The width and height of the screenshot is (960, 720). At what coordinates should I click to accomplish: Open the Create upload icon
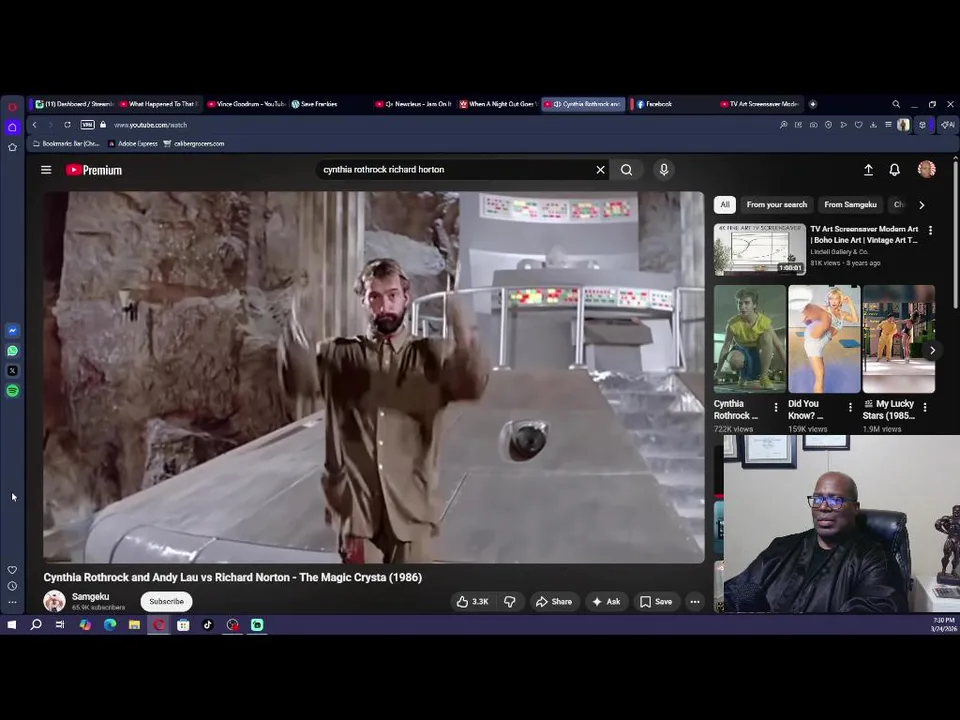868,170
